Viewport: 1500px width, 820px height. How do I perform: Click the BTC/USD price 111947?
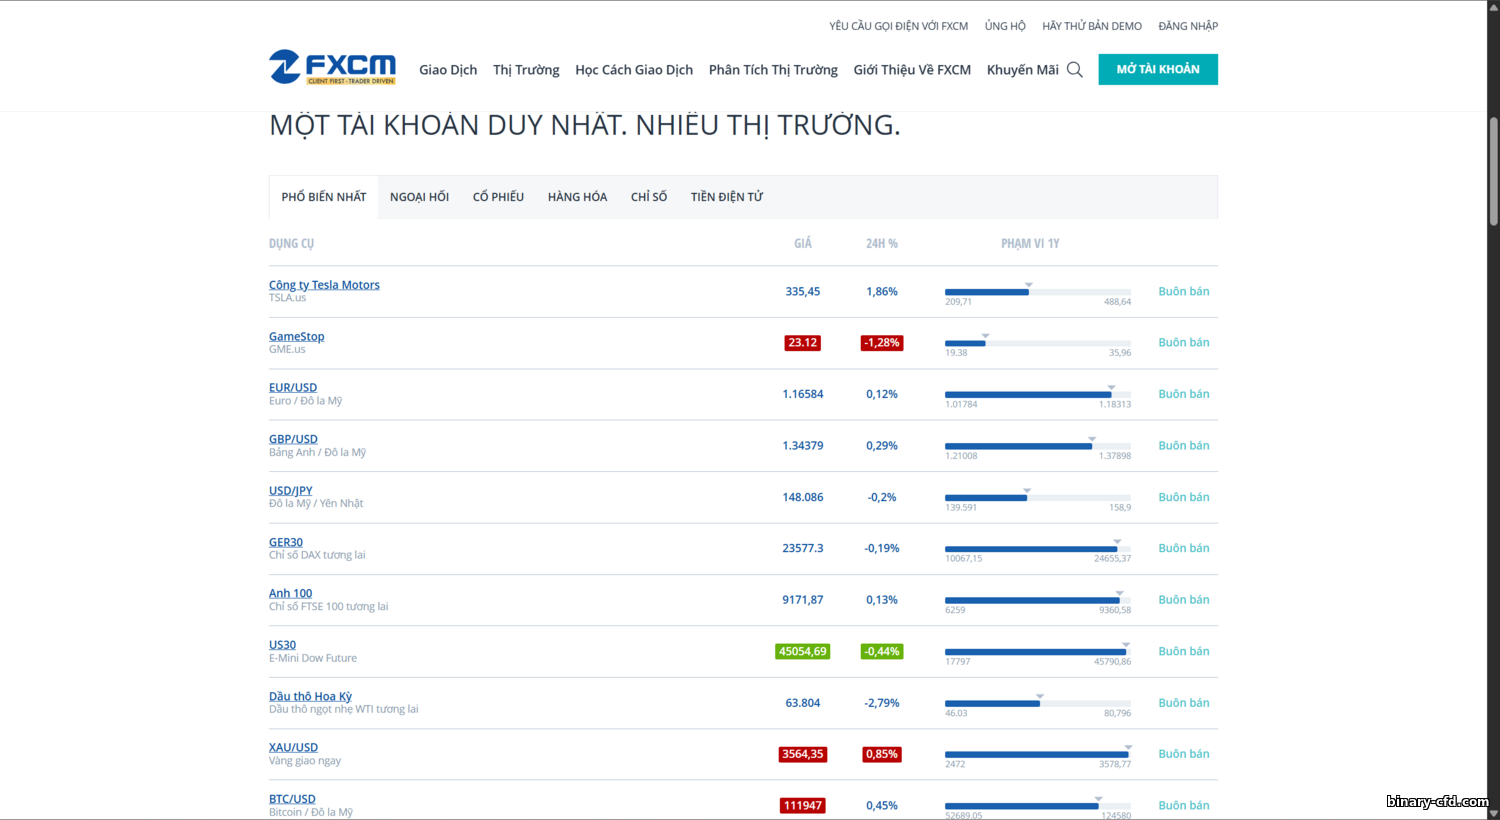(x=803, y=805)
